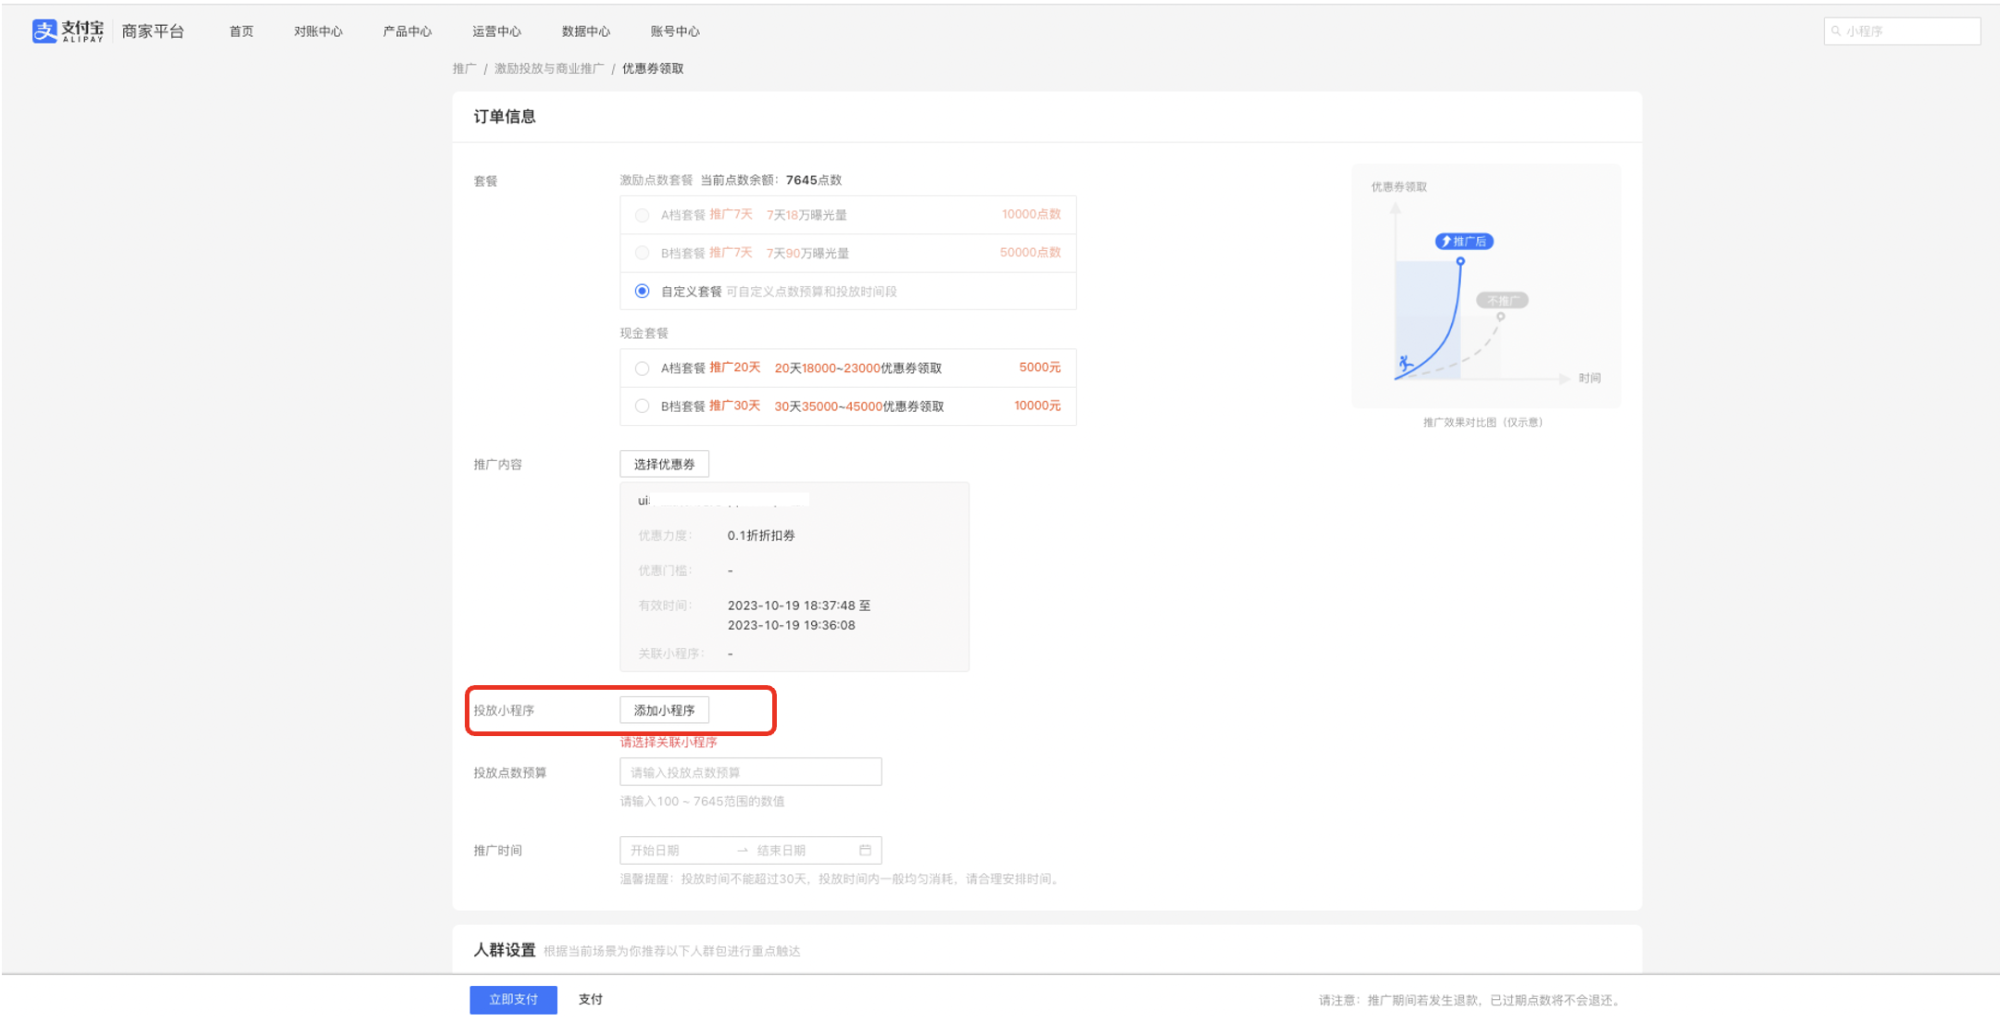
Task: Click the 请选择关联小程序 error message
Action: click(x=669, y=742)
